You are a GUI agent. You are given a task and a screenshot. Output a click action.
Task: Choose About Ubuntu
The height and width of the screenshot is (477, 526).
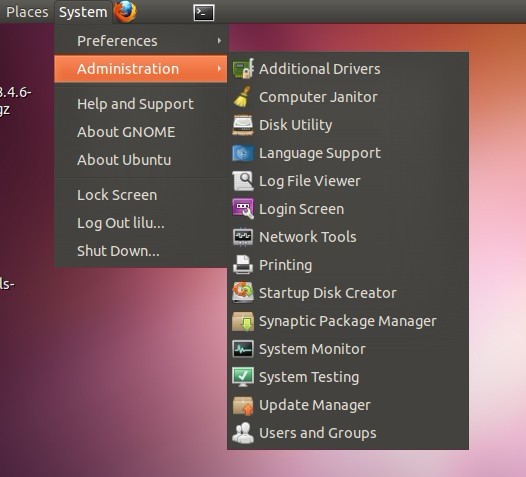(x=141, y=160)
